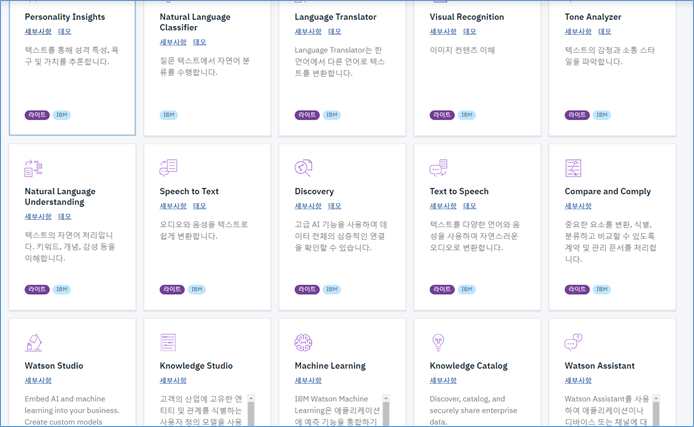Open 세부사항 link under Text to Speech
Viewport: 694px width, 427px height.
[x=443, y=206]
